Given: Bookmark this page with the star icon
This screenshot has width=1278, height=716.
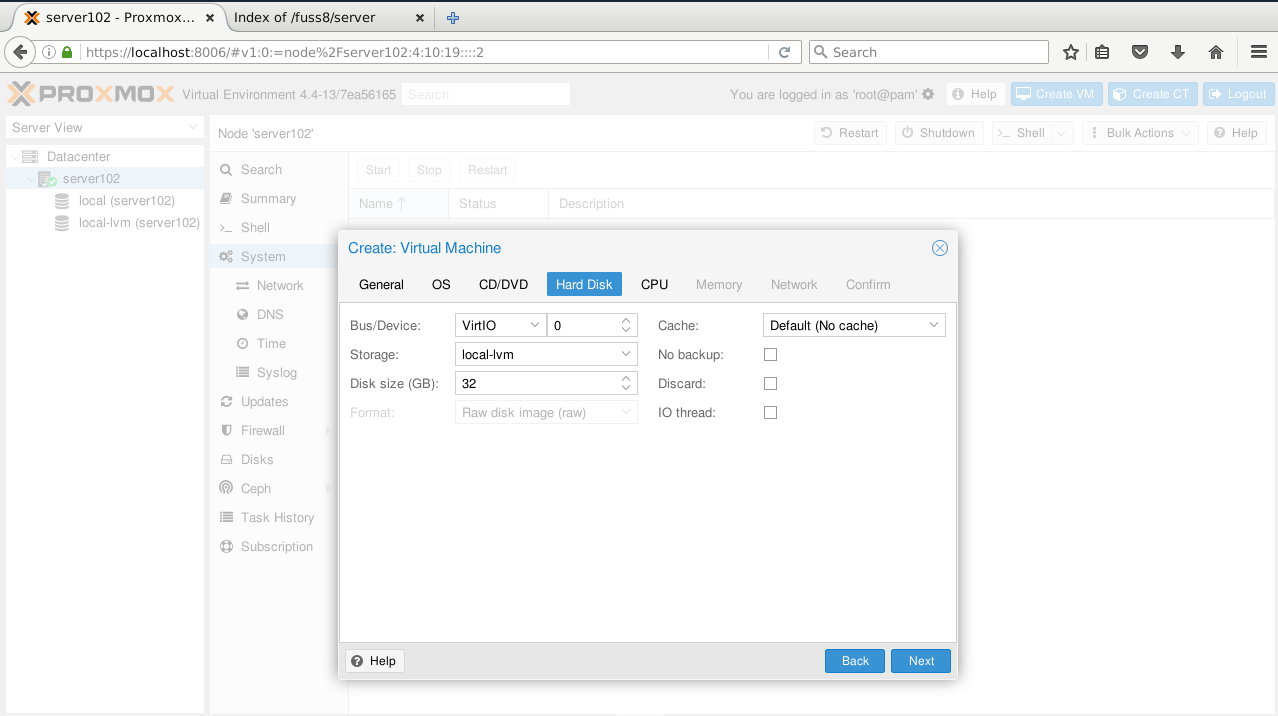Looking at the screenshot, I should pyautogui.click(x=1071, y=52).
